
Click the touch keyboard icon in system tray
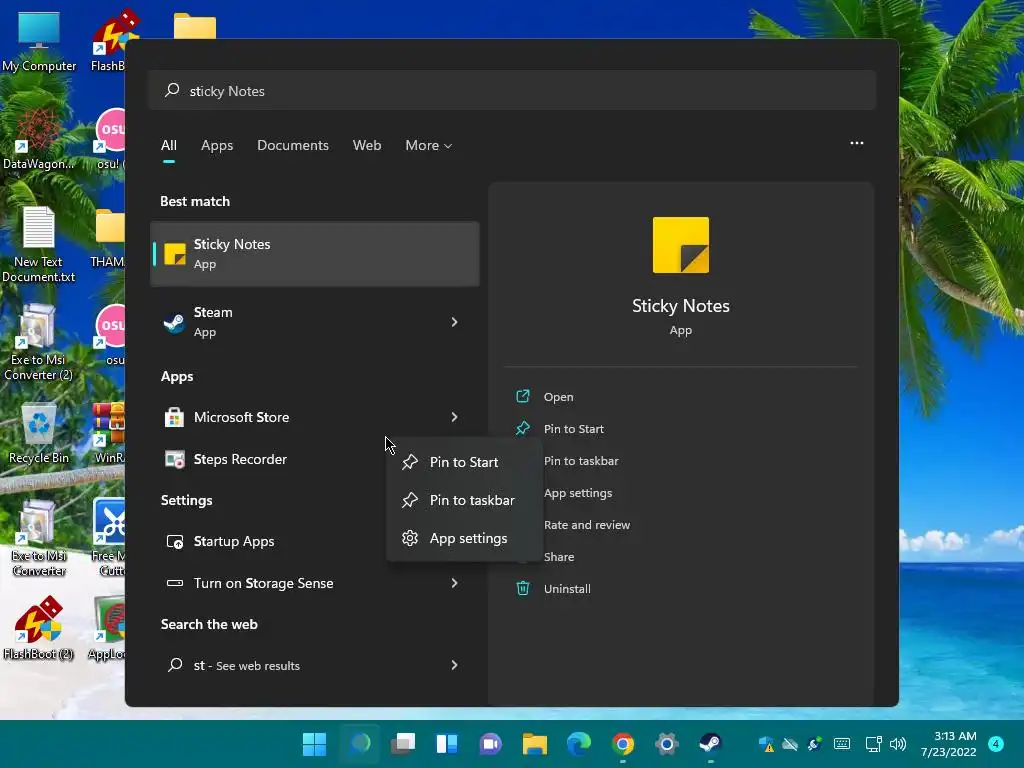point(842,744)
